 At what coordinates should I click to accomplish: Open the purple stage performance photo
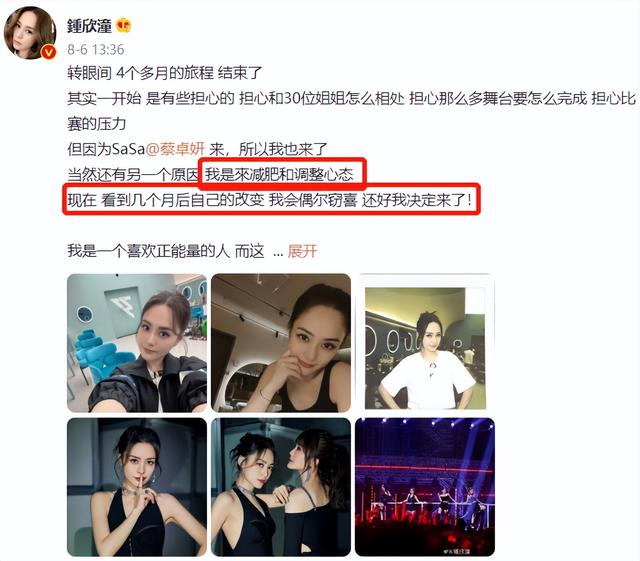(425, 487)
